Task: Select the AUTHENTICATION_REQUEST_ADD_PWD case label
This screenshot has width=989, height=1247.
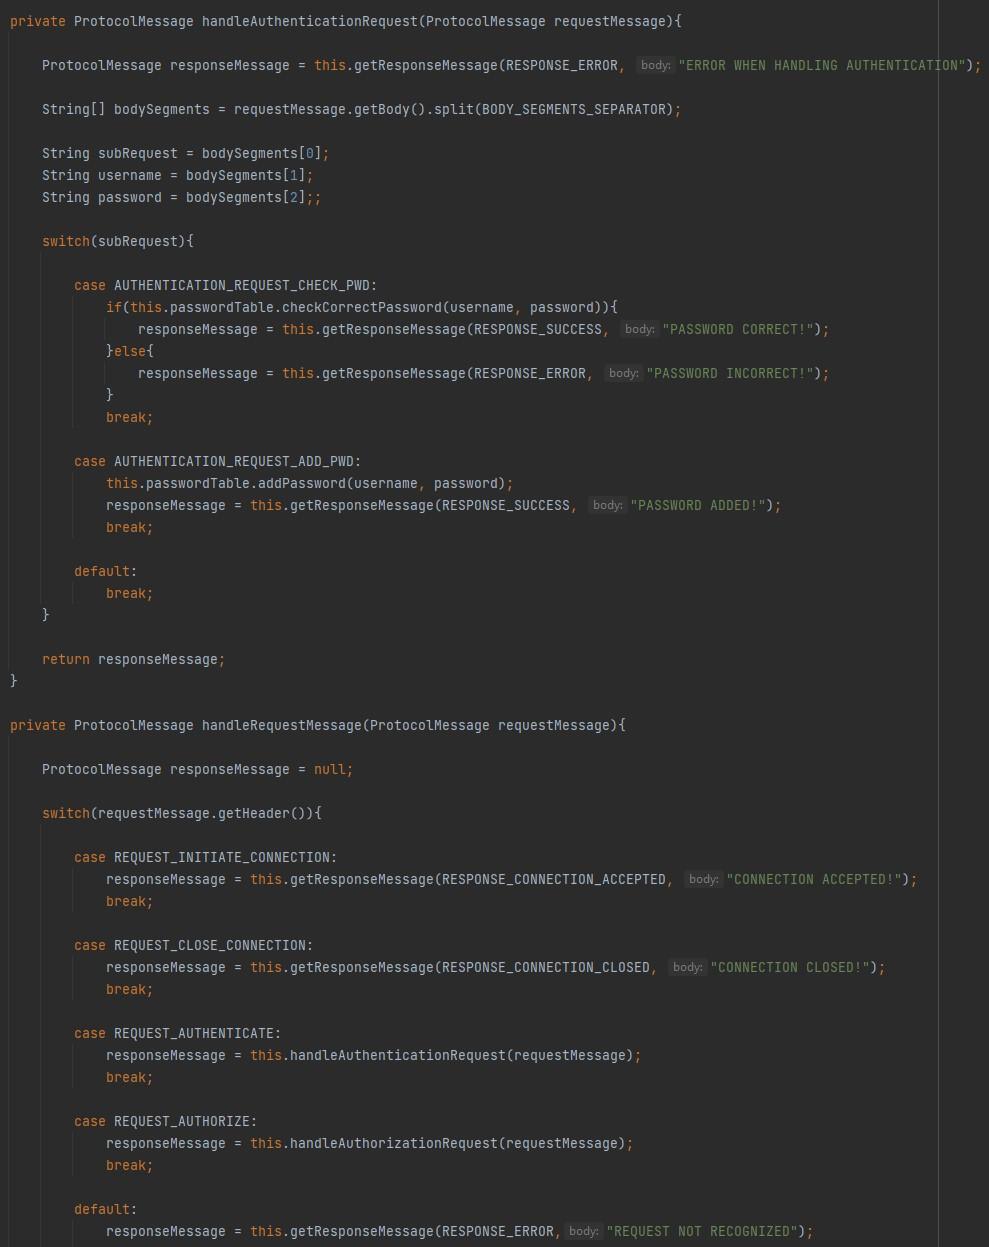Action: pyautogui.click(x=234, y=461)
